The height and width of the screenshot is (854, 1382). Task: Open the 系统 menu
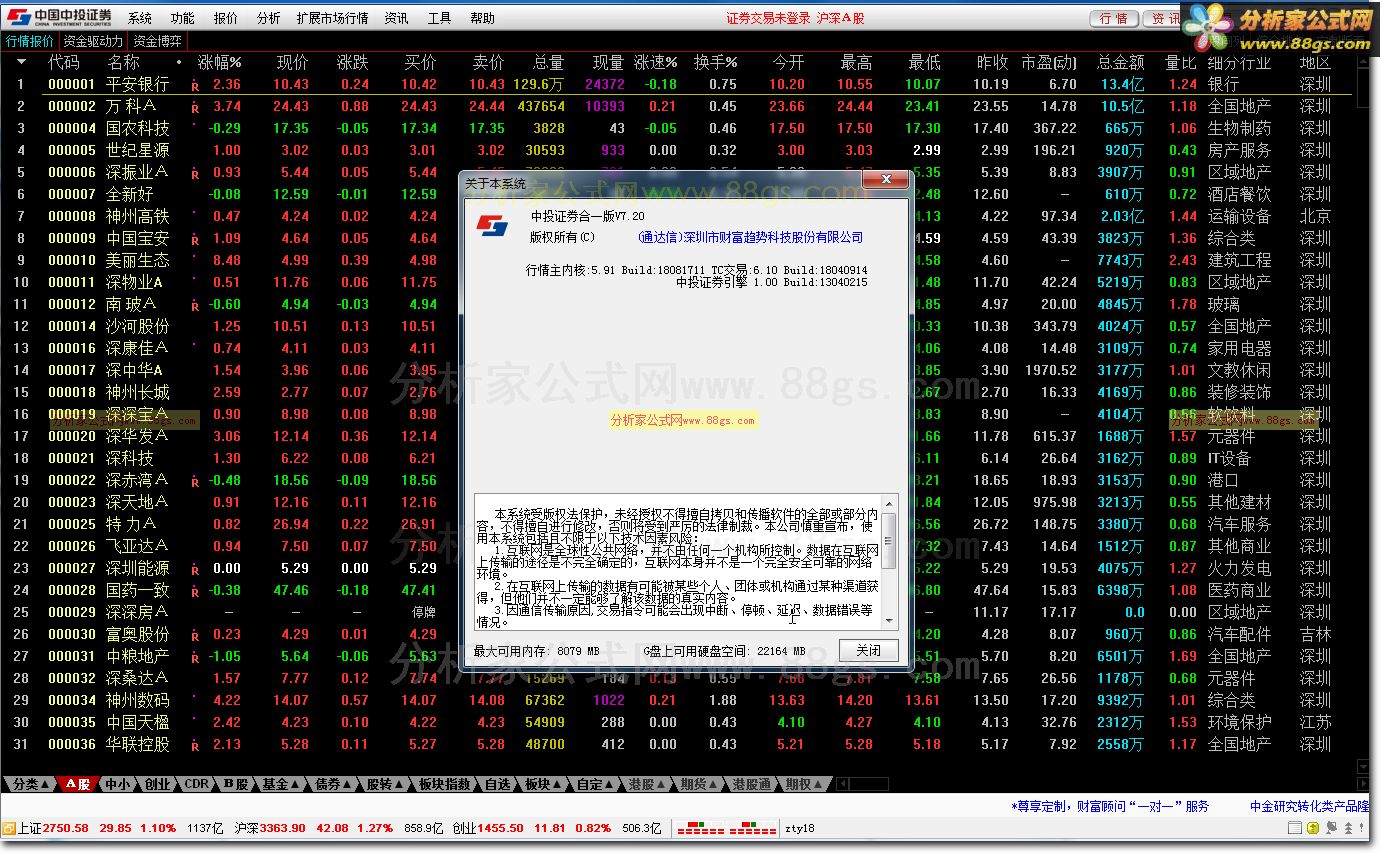point(140,18)
